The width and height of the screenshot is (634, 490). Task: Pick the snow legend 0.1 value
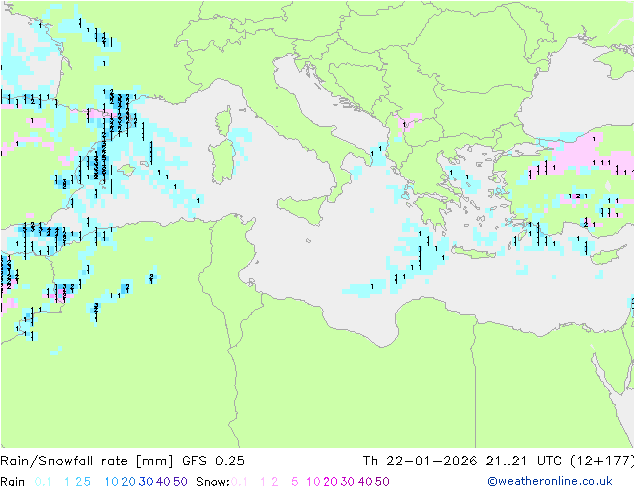(x=239, y=482)
